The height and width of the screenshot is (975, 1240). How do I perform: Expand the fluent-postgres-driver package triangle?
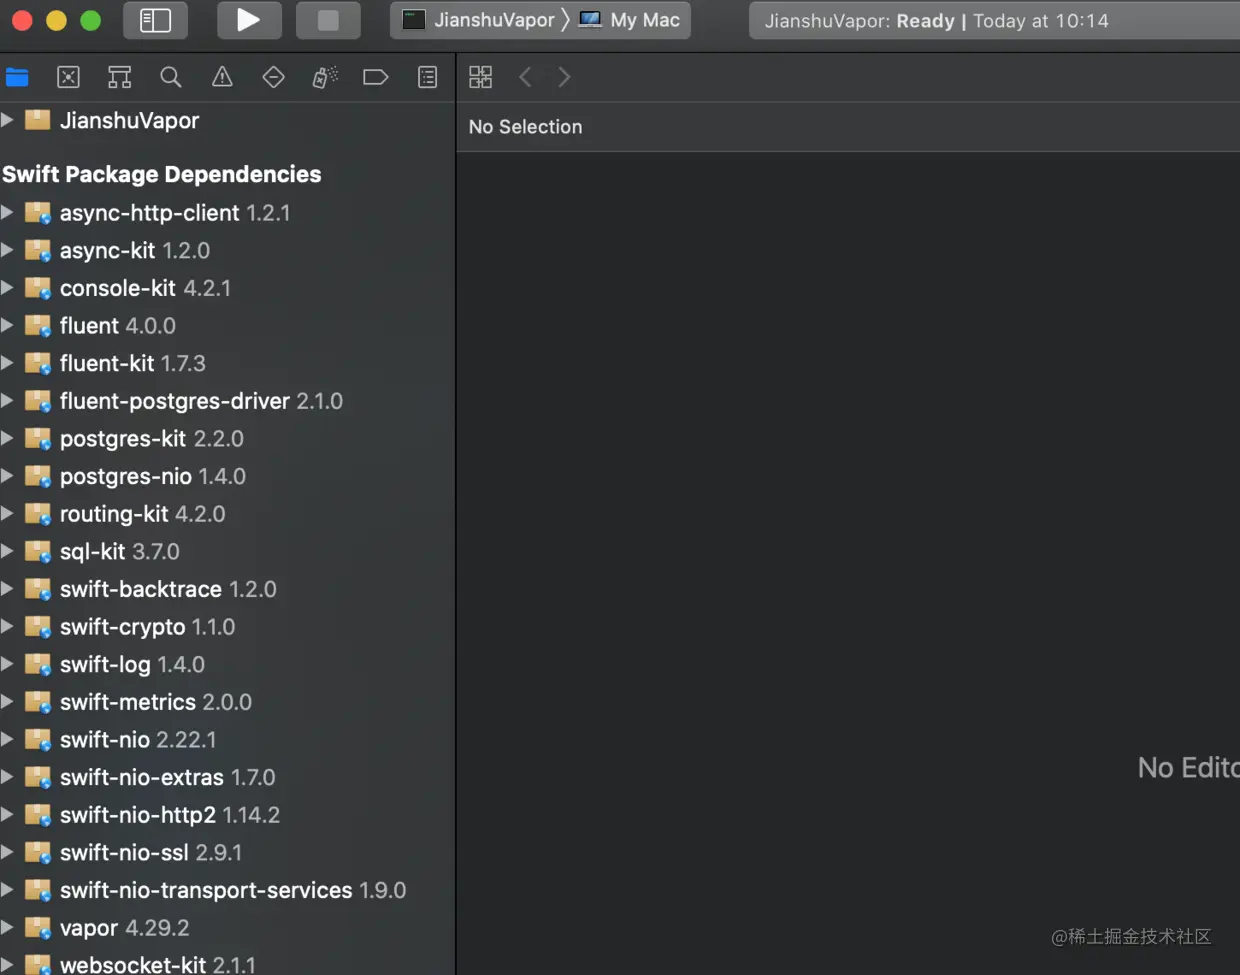coord(7,401)
